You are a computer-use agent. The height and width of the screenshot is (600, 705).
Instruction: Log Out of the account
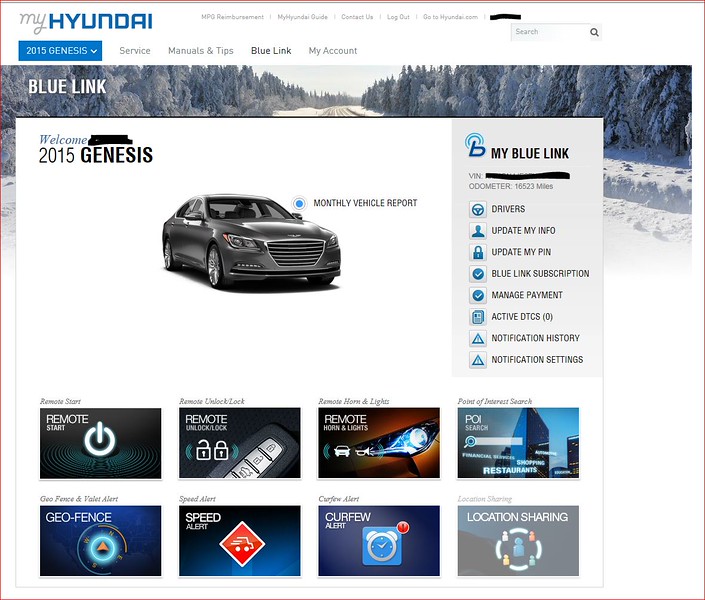tap(398, 17)
